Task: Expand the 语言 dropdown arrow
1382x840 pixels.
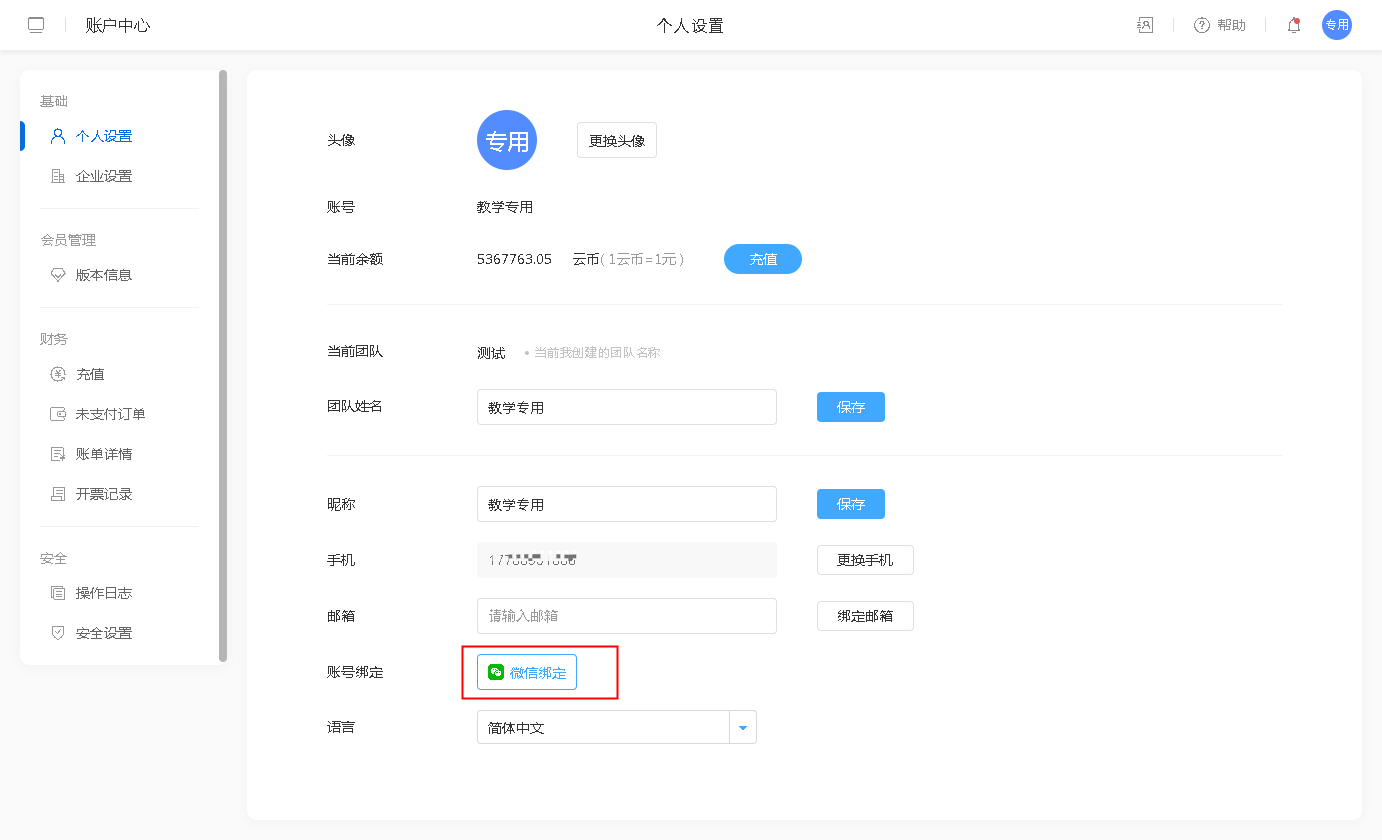Action: coord(743,728)
